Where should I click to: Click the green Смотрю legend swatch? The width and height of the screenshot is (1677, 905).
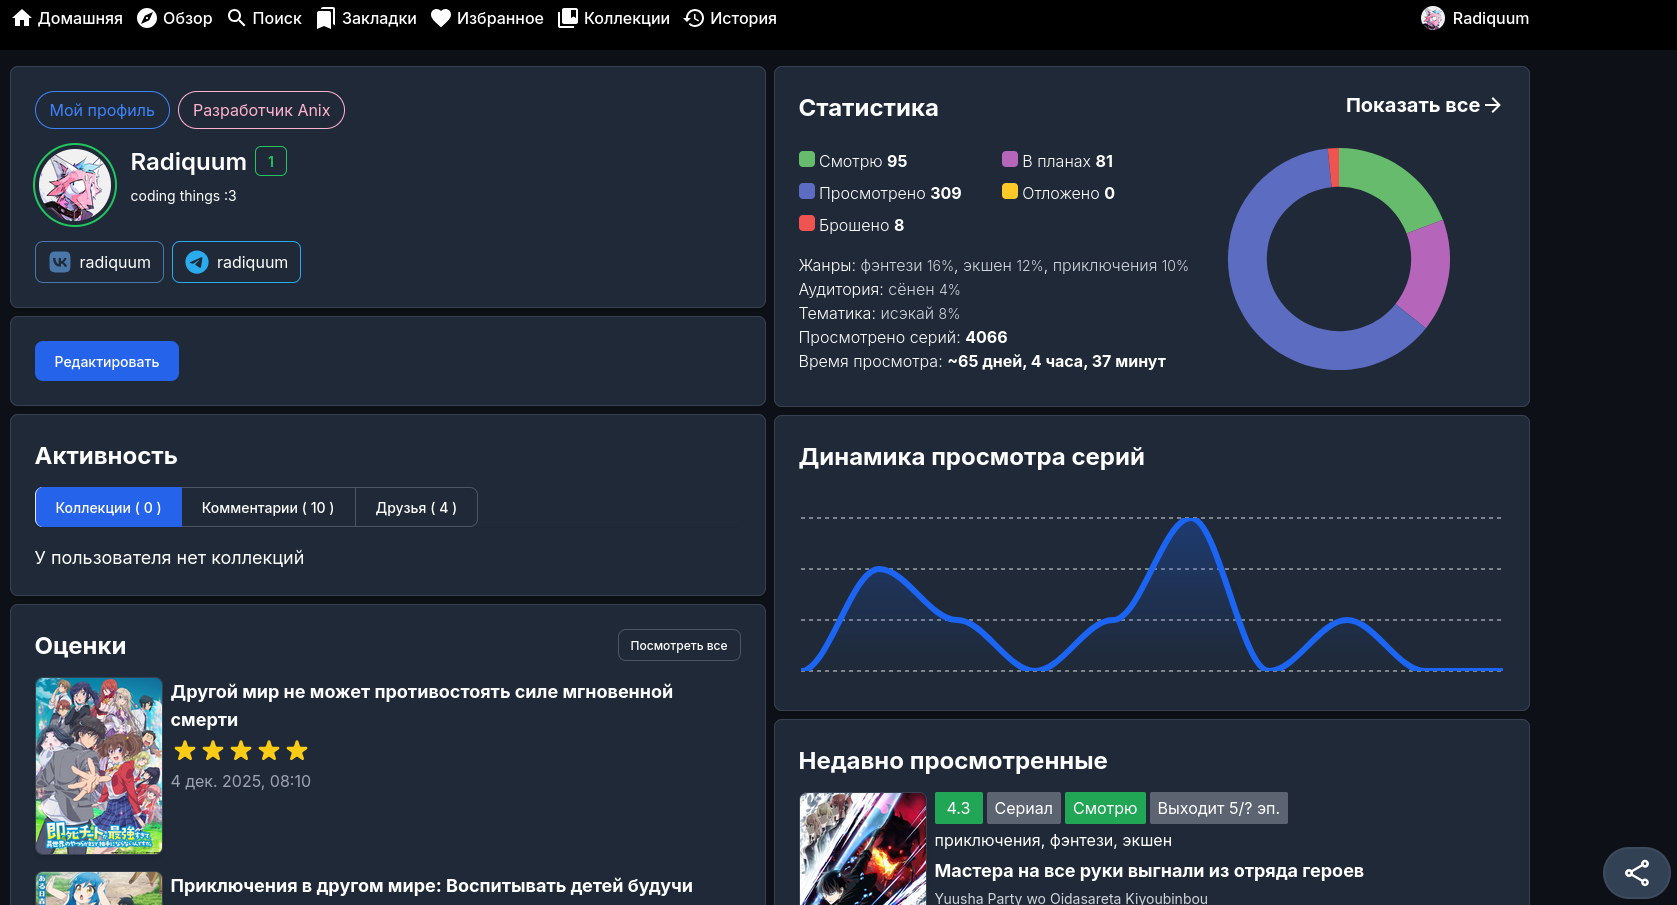pyautogui.click(x=807, y=159)
